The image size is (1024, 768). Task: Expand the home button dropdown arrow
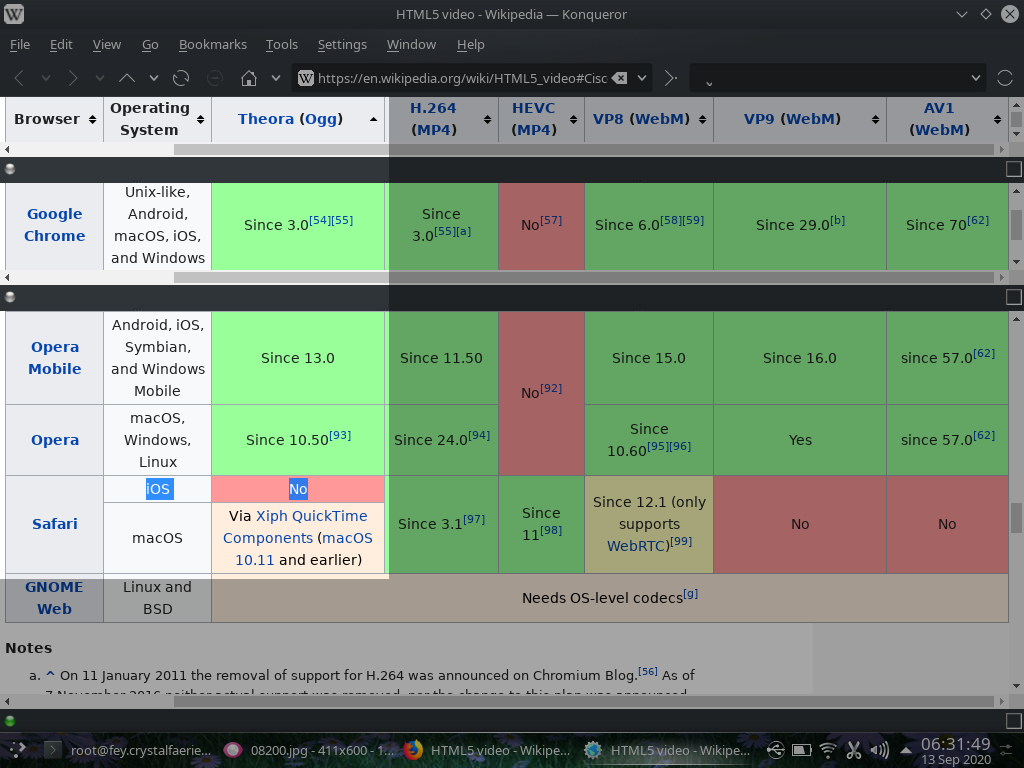tap(275, 78)
